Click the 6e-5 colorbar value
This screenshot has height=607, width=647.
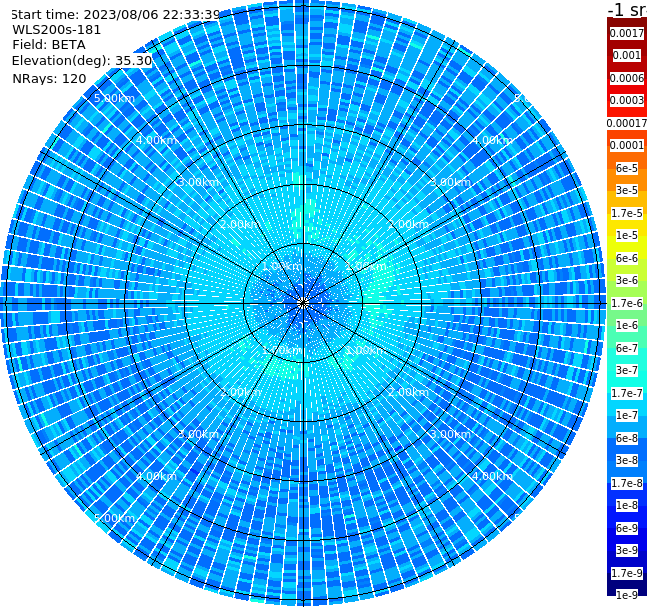(x=627, y=168)
